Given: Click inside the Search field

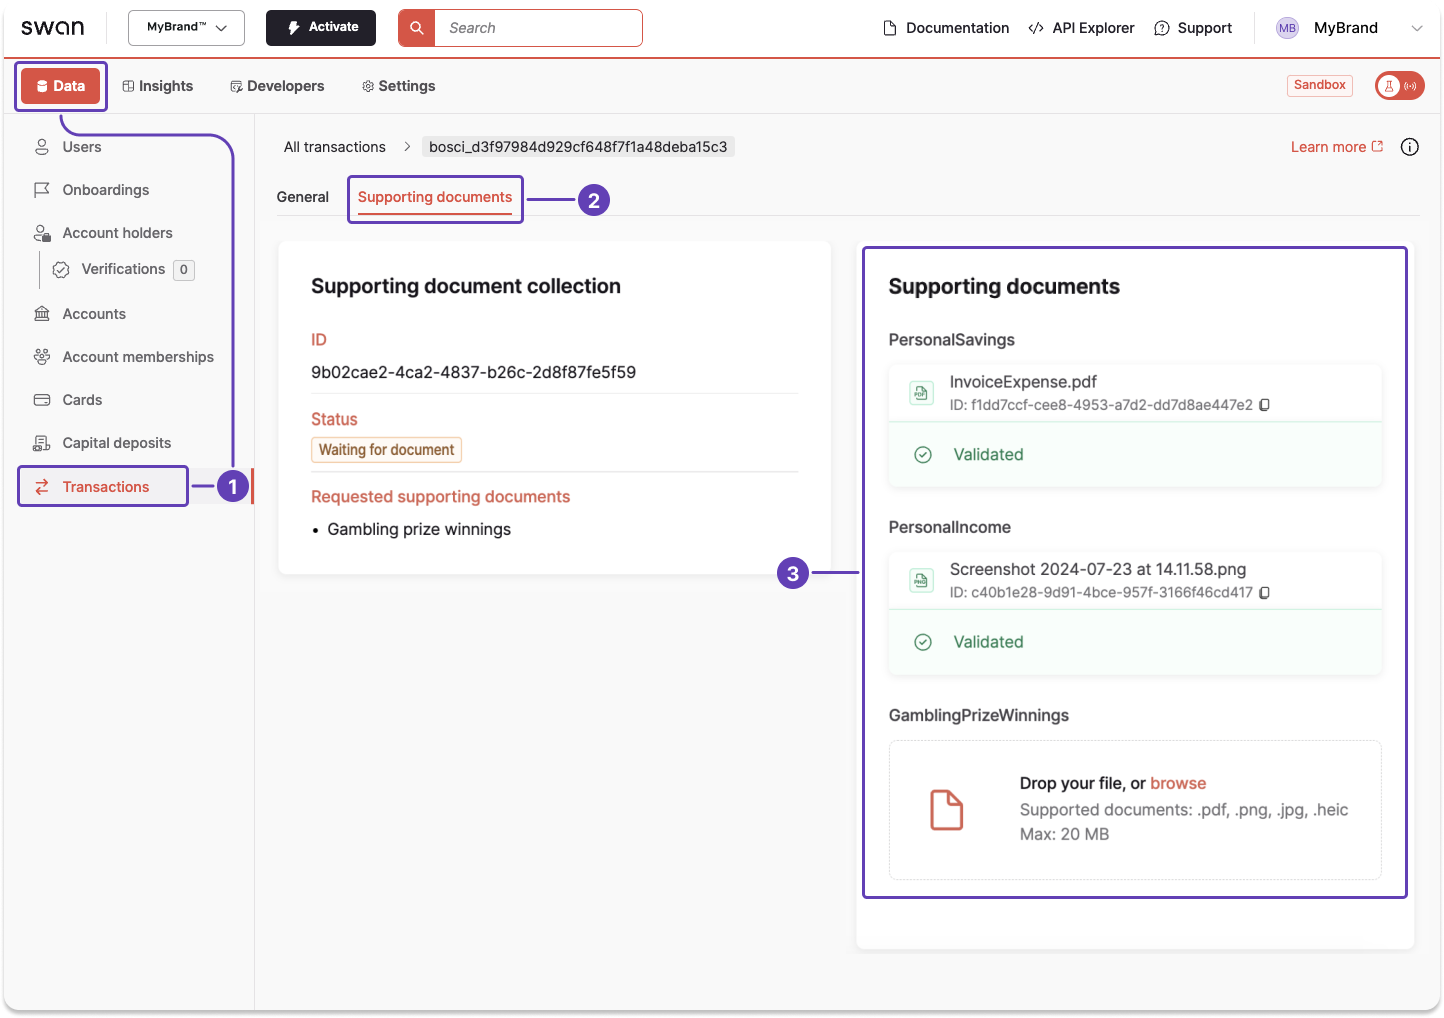Looking at the screenshot, I should (x=540, y=28).
